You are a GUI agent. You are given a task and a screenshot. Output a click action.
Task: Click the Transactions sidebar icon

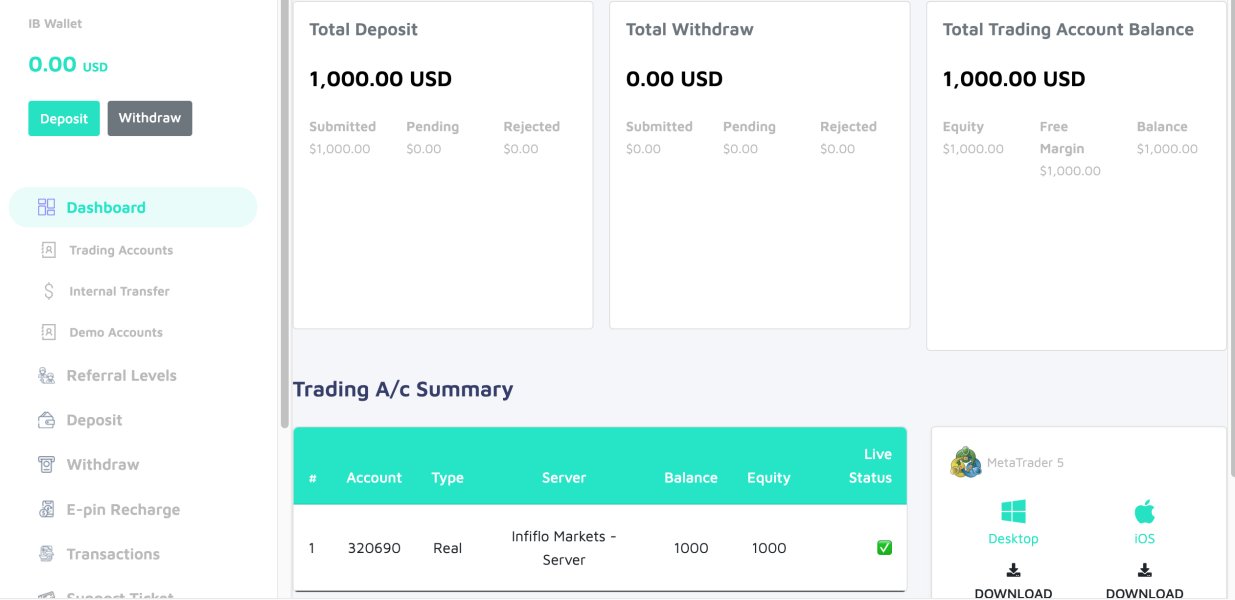click(x=46, y=554)
